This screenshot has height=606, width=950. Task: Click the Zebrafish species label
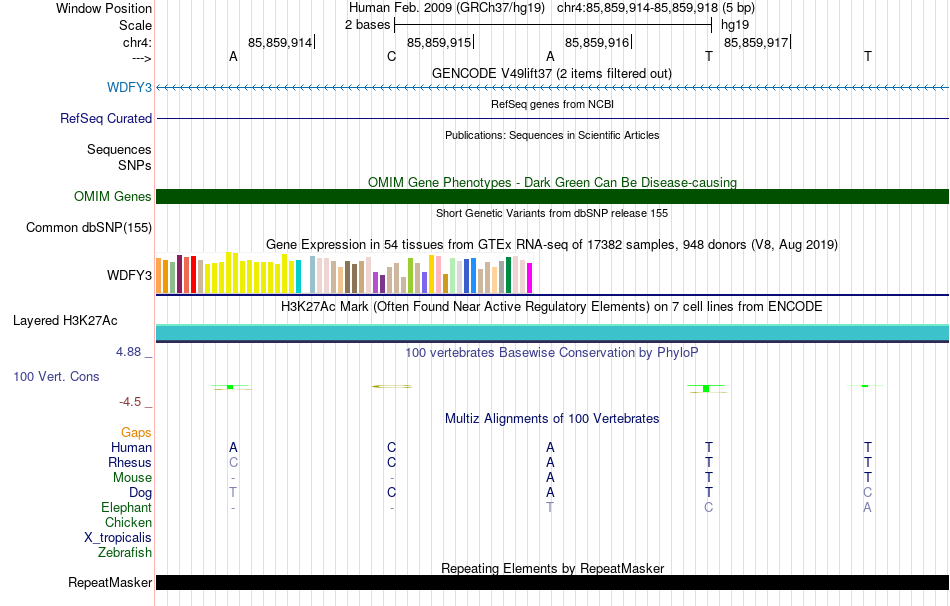125,552
